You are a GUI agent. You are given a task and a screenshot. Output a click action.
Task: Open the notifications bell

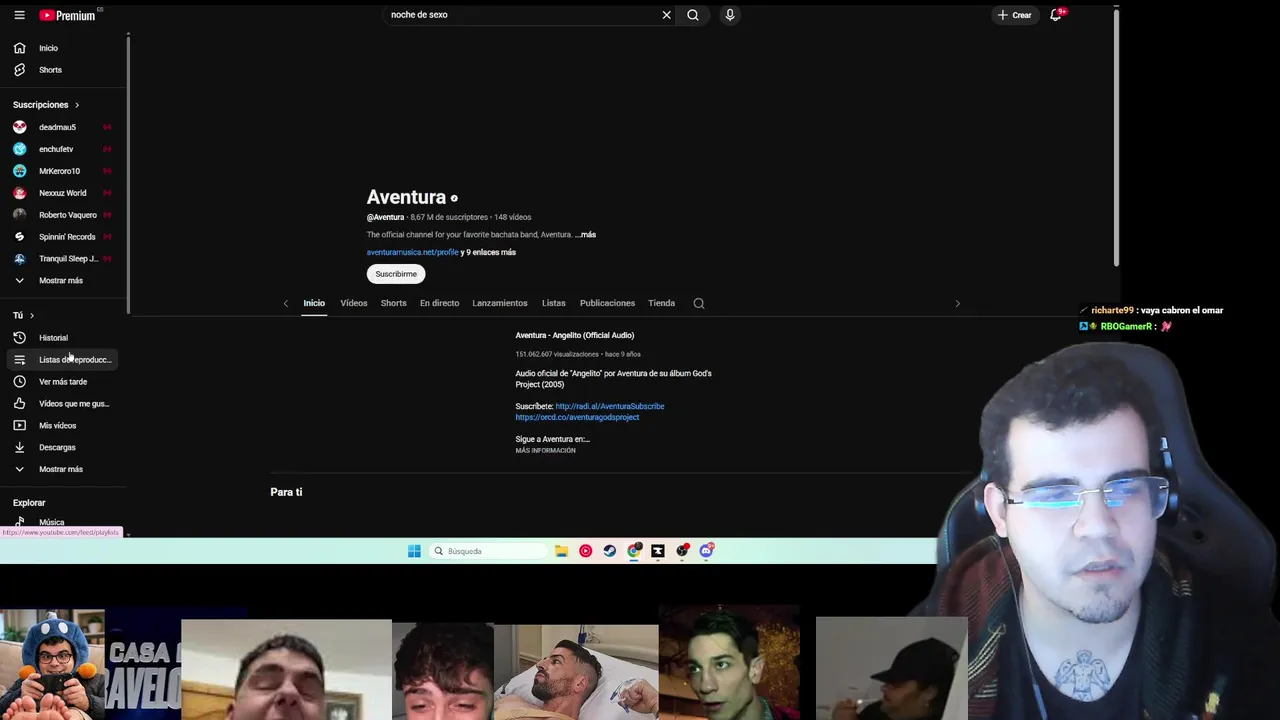[x=1055, y=15]
